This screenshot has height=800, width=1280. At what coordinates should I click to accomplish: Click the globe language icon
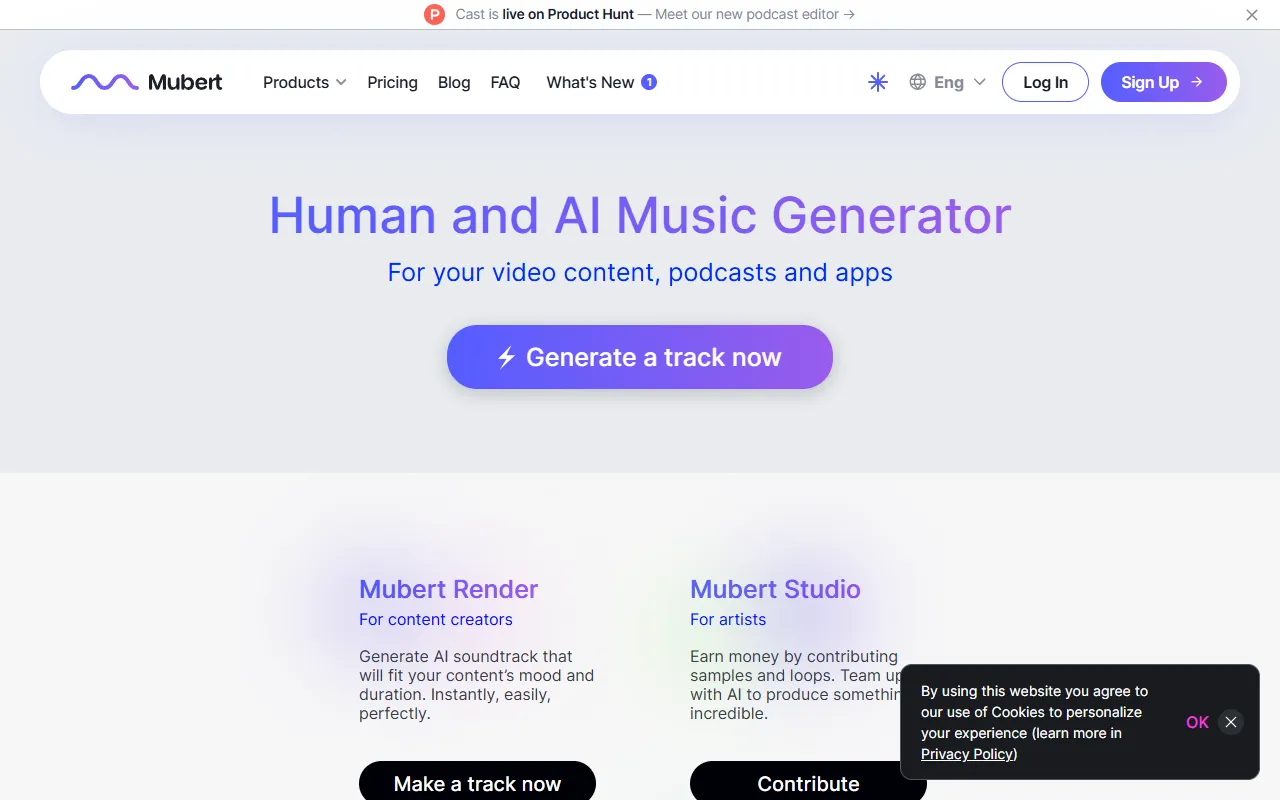(x=917, y=82)
